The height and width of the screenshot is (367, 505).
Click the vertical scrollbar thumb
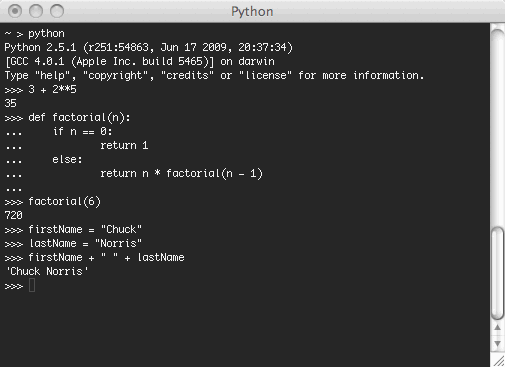(498, 273)
